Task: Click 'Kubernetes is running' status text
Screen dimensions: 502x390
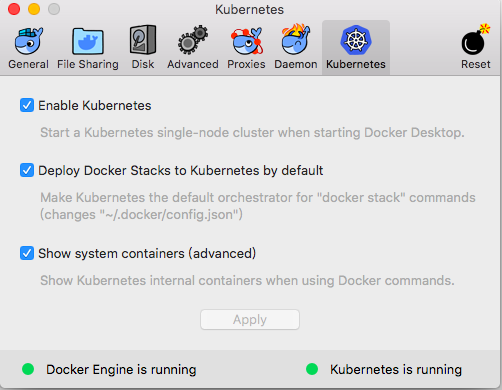Action: 396,370
